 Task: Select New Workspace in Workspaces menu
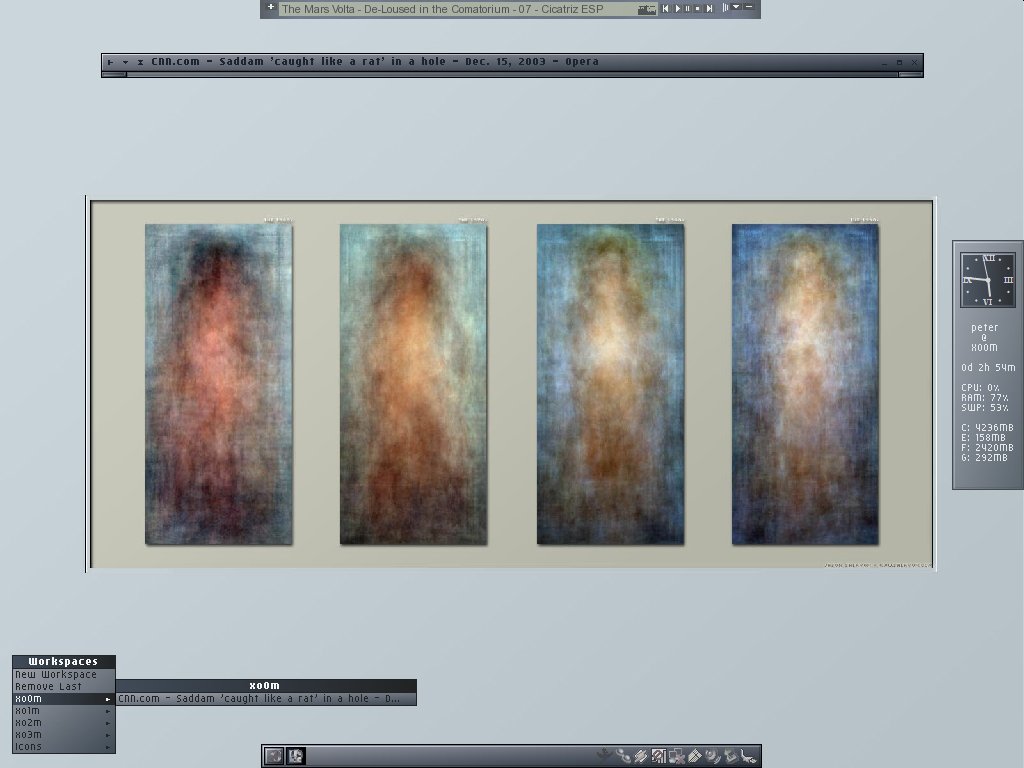coord(63,675)
